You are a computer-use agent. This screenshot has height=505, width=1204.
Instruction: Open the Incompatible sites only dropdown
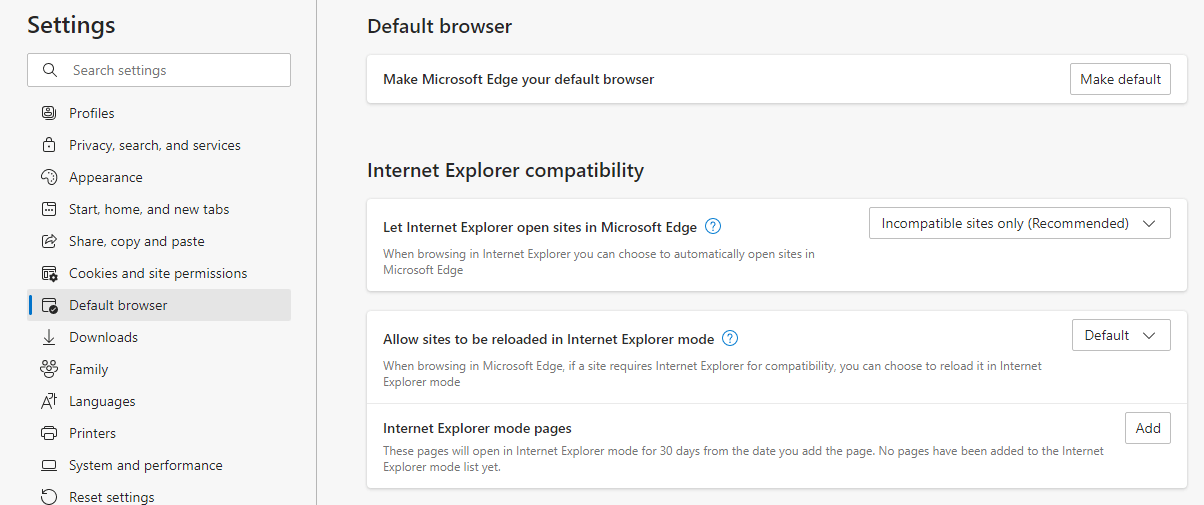[1019, 223]
